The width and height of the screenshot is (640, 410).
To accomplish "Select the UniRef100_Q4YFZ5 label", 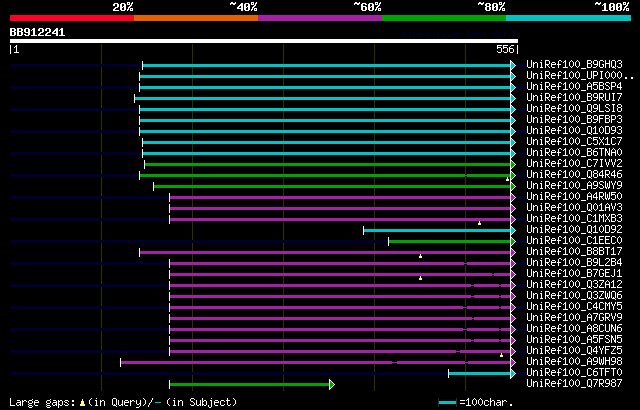I will [574, 351].
